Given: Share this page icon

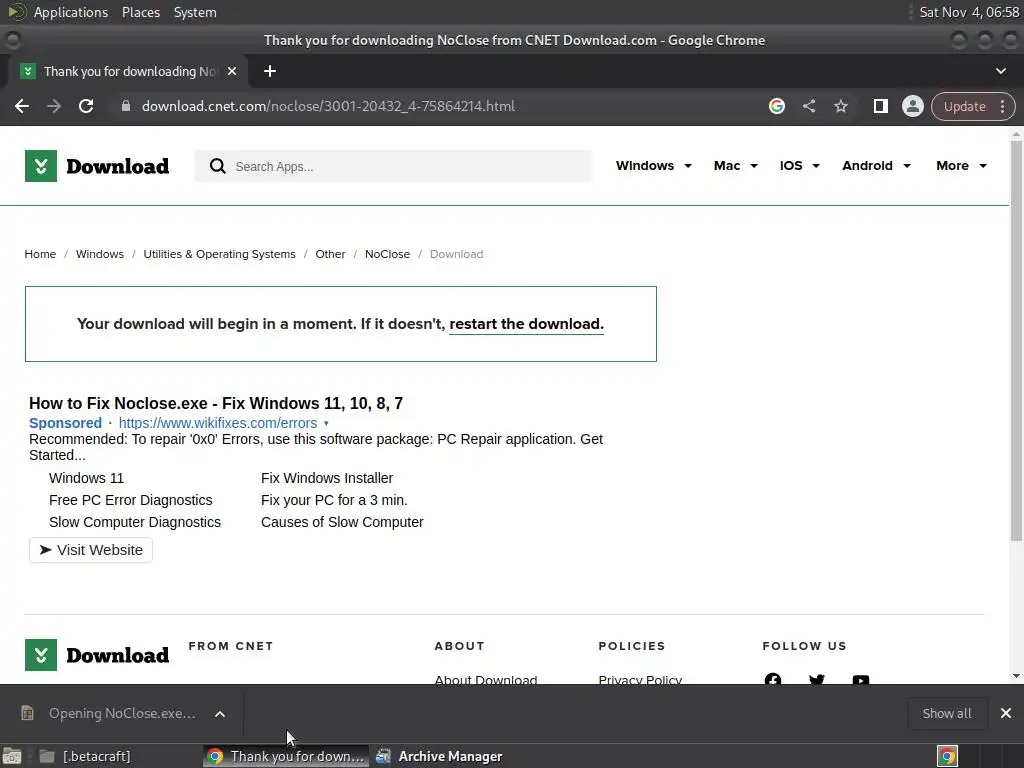Looking at the screenshot, I should [x=808, y=106].
